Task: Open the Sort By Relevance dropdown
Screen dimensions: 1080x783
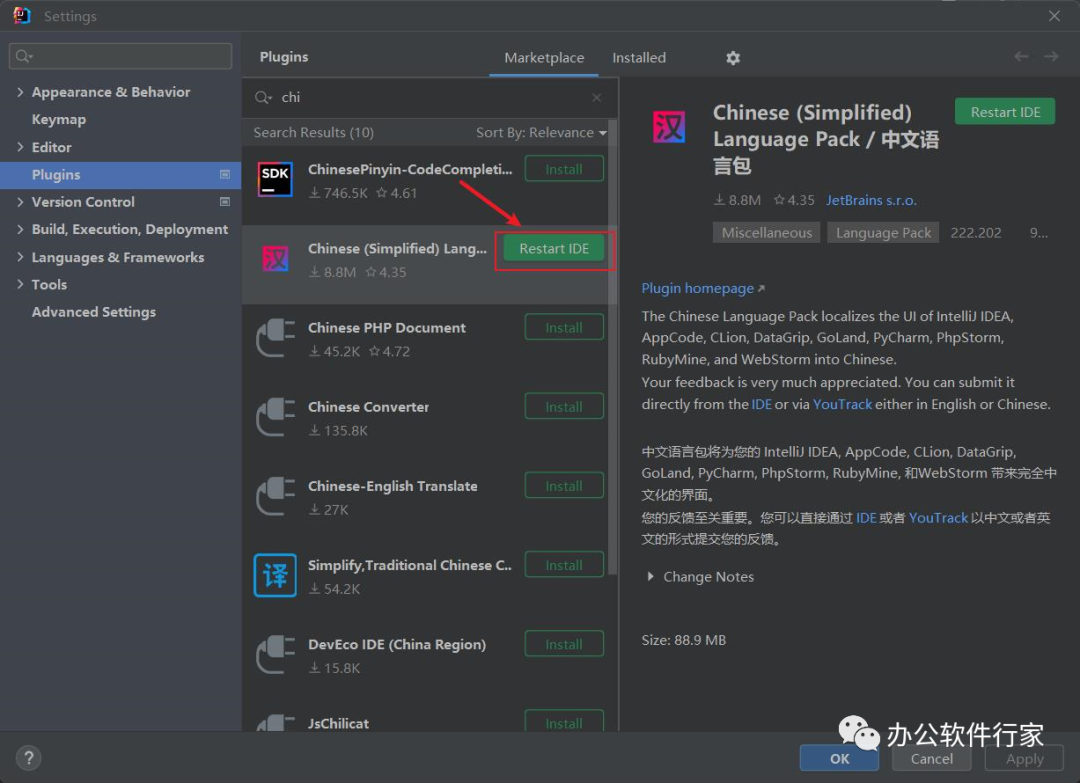Action: click(541, 132)
